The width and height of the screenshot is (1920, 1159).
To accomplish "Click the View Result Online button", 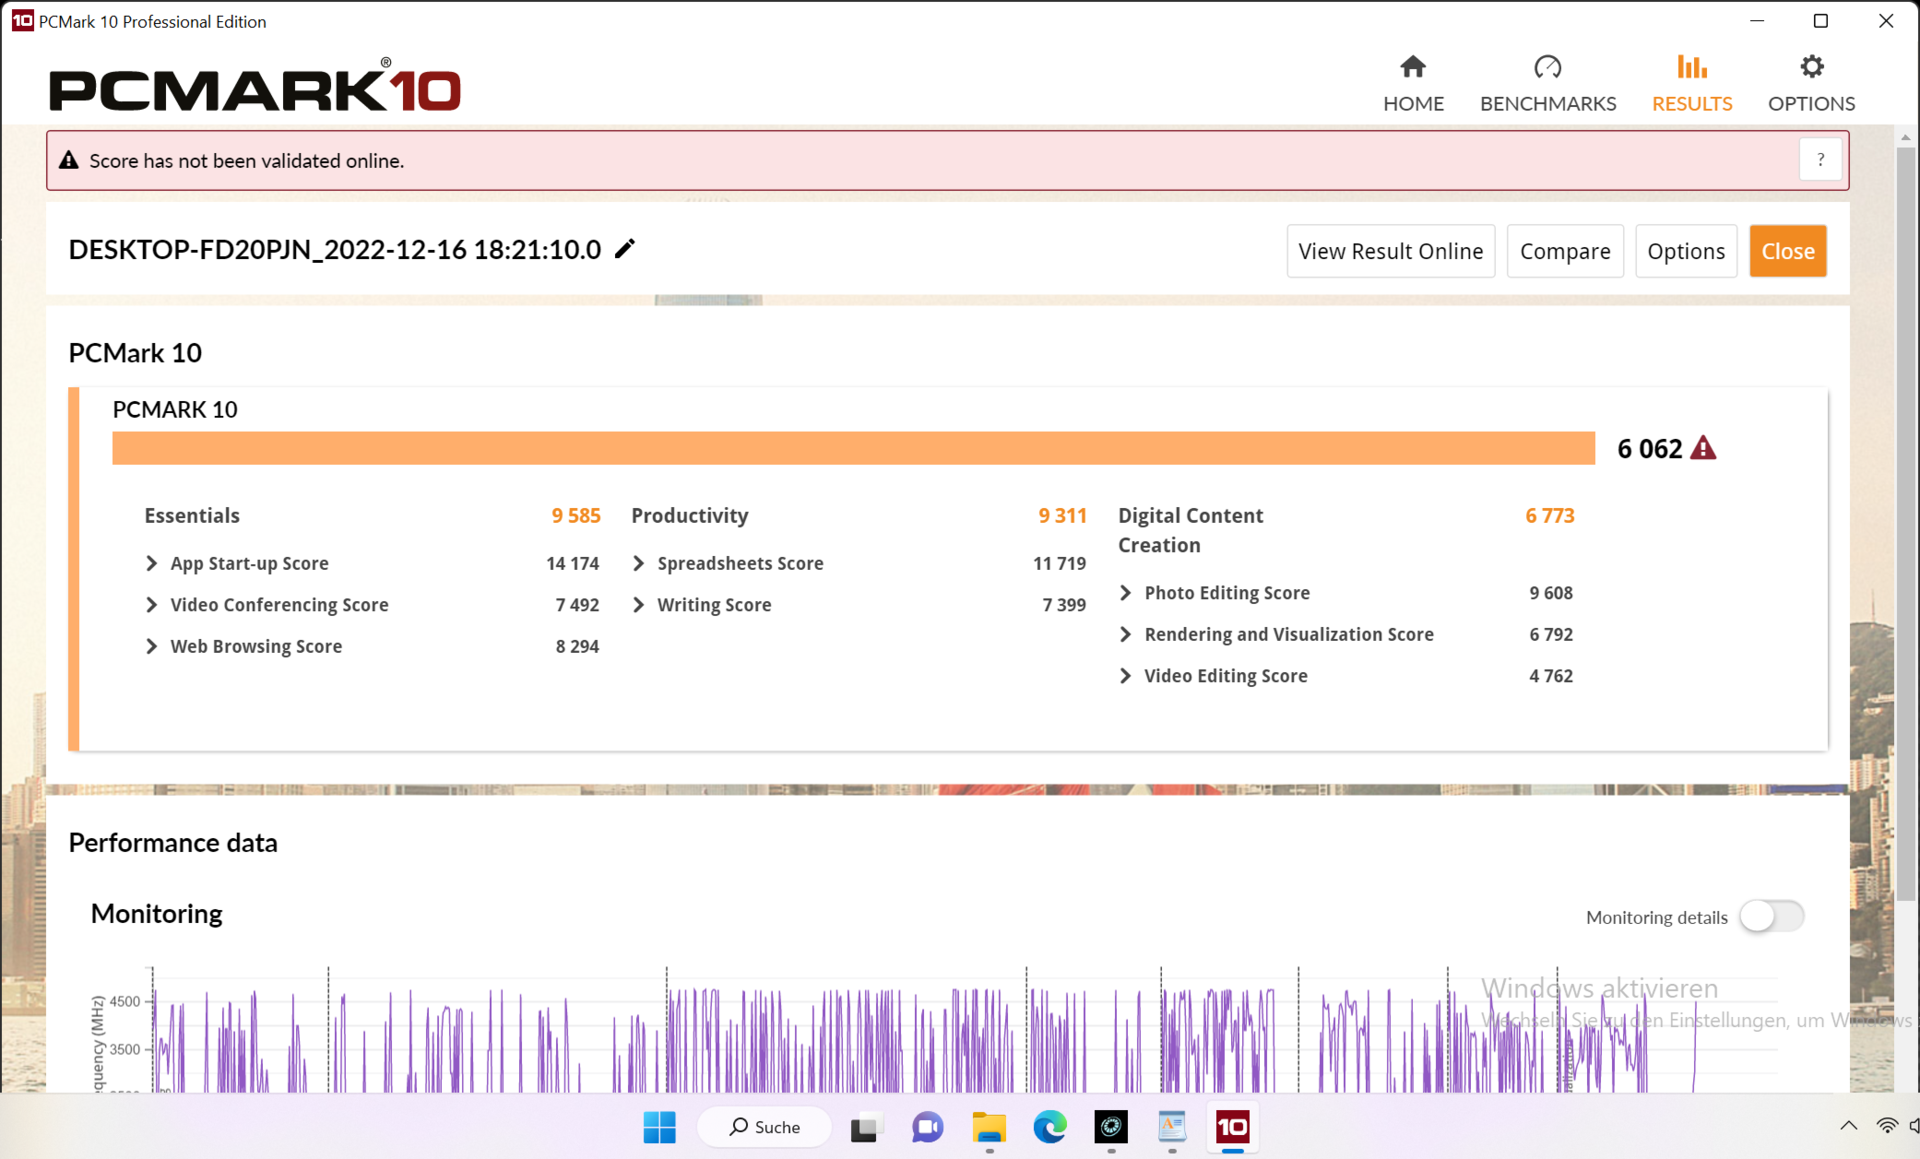I will tap(1390, 251).
